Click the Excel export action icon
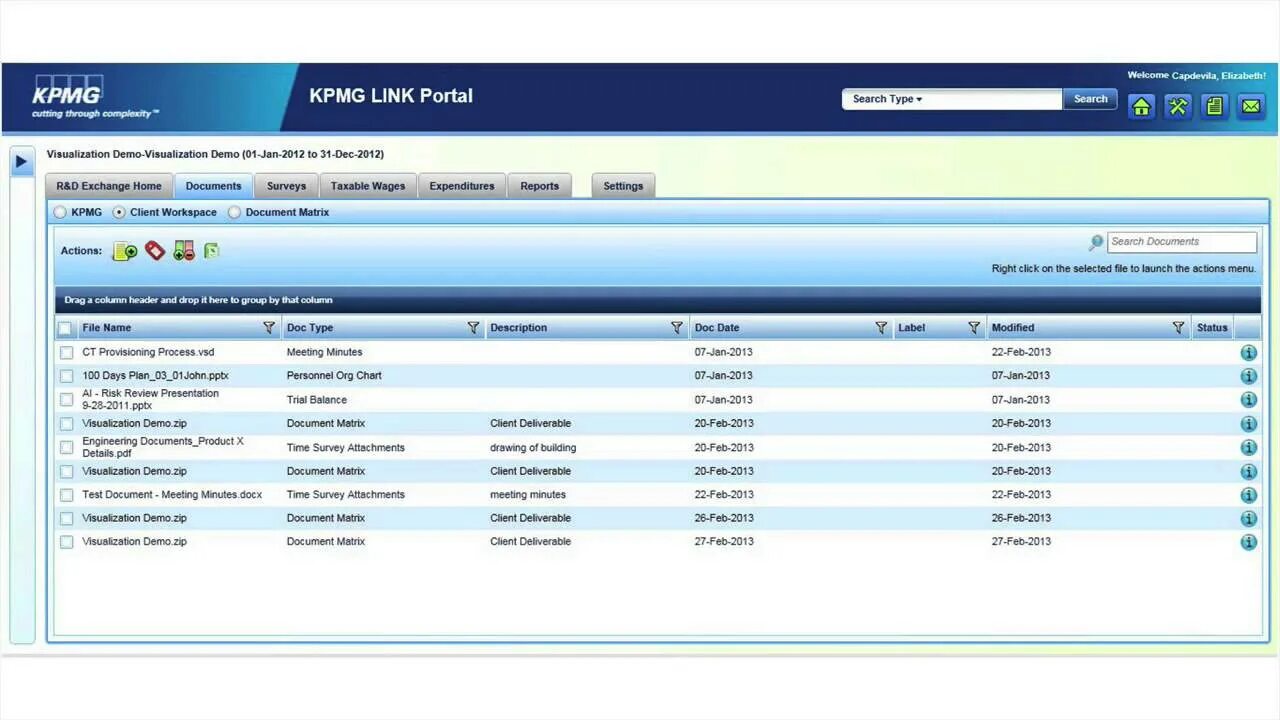1280x720 pixels. [211, 251]
